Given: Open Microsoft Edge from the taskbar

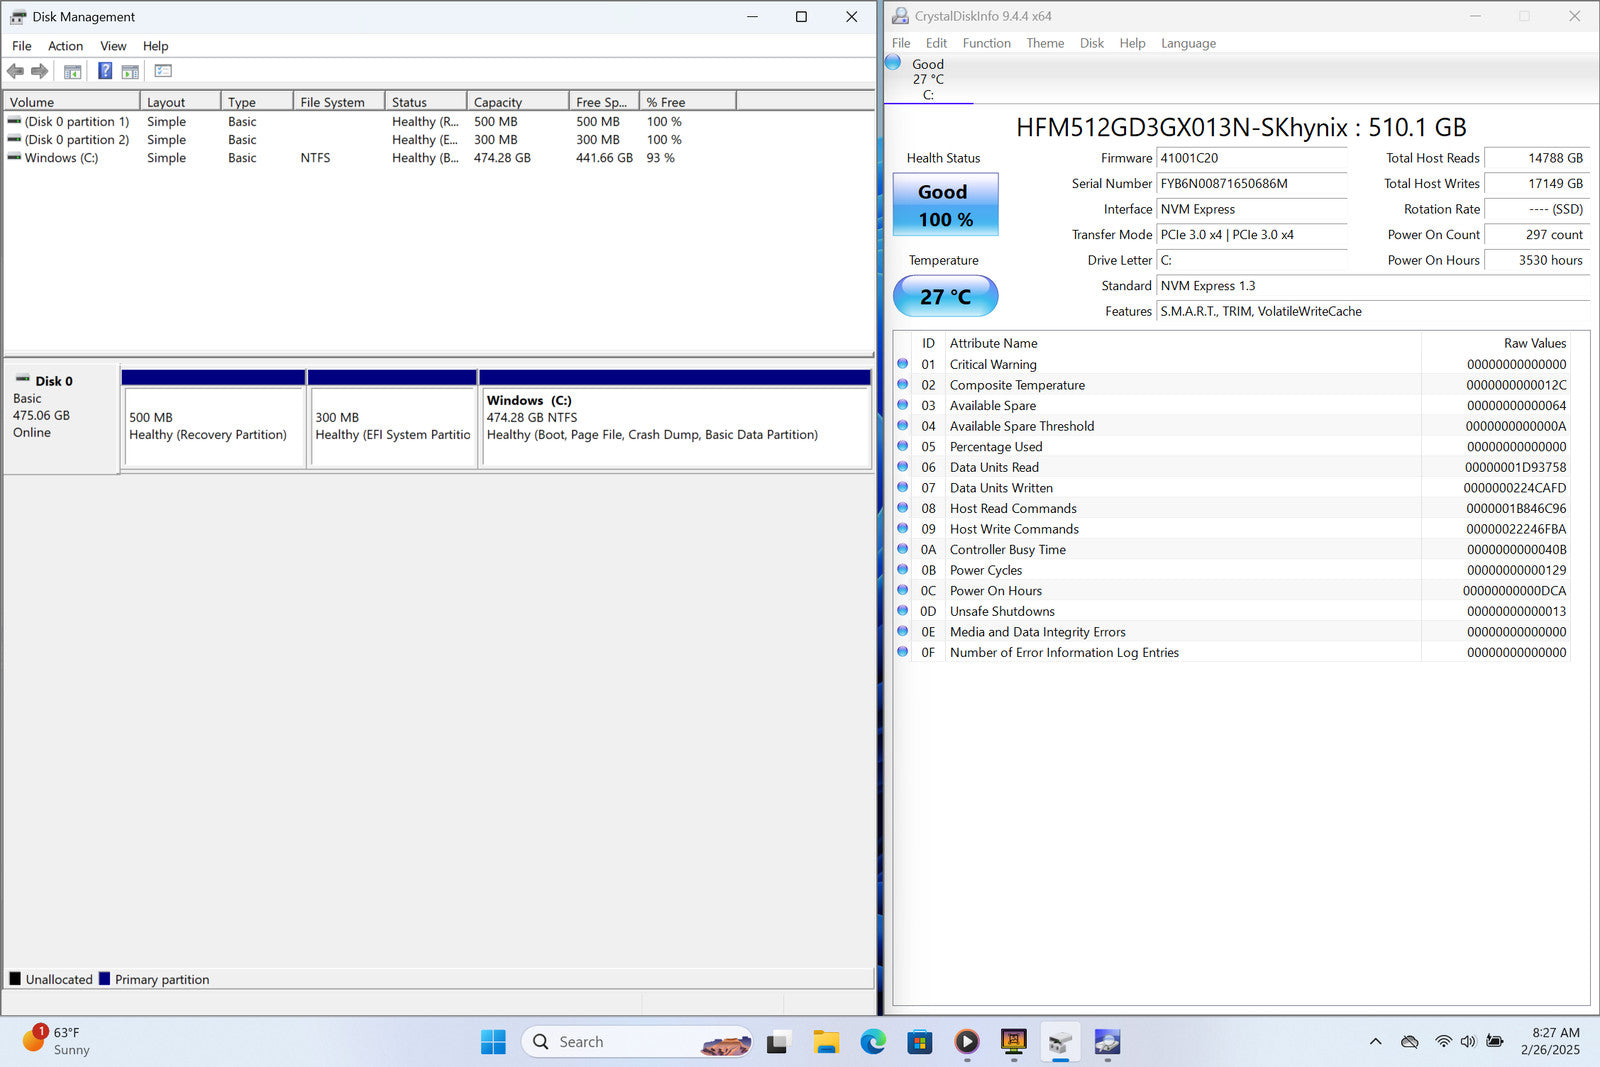Looking at the screenshot, I should (873, 1042).
